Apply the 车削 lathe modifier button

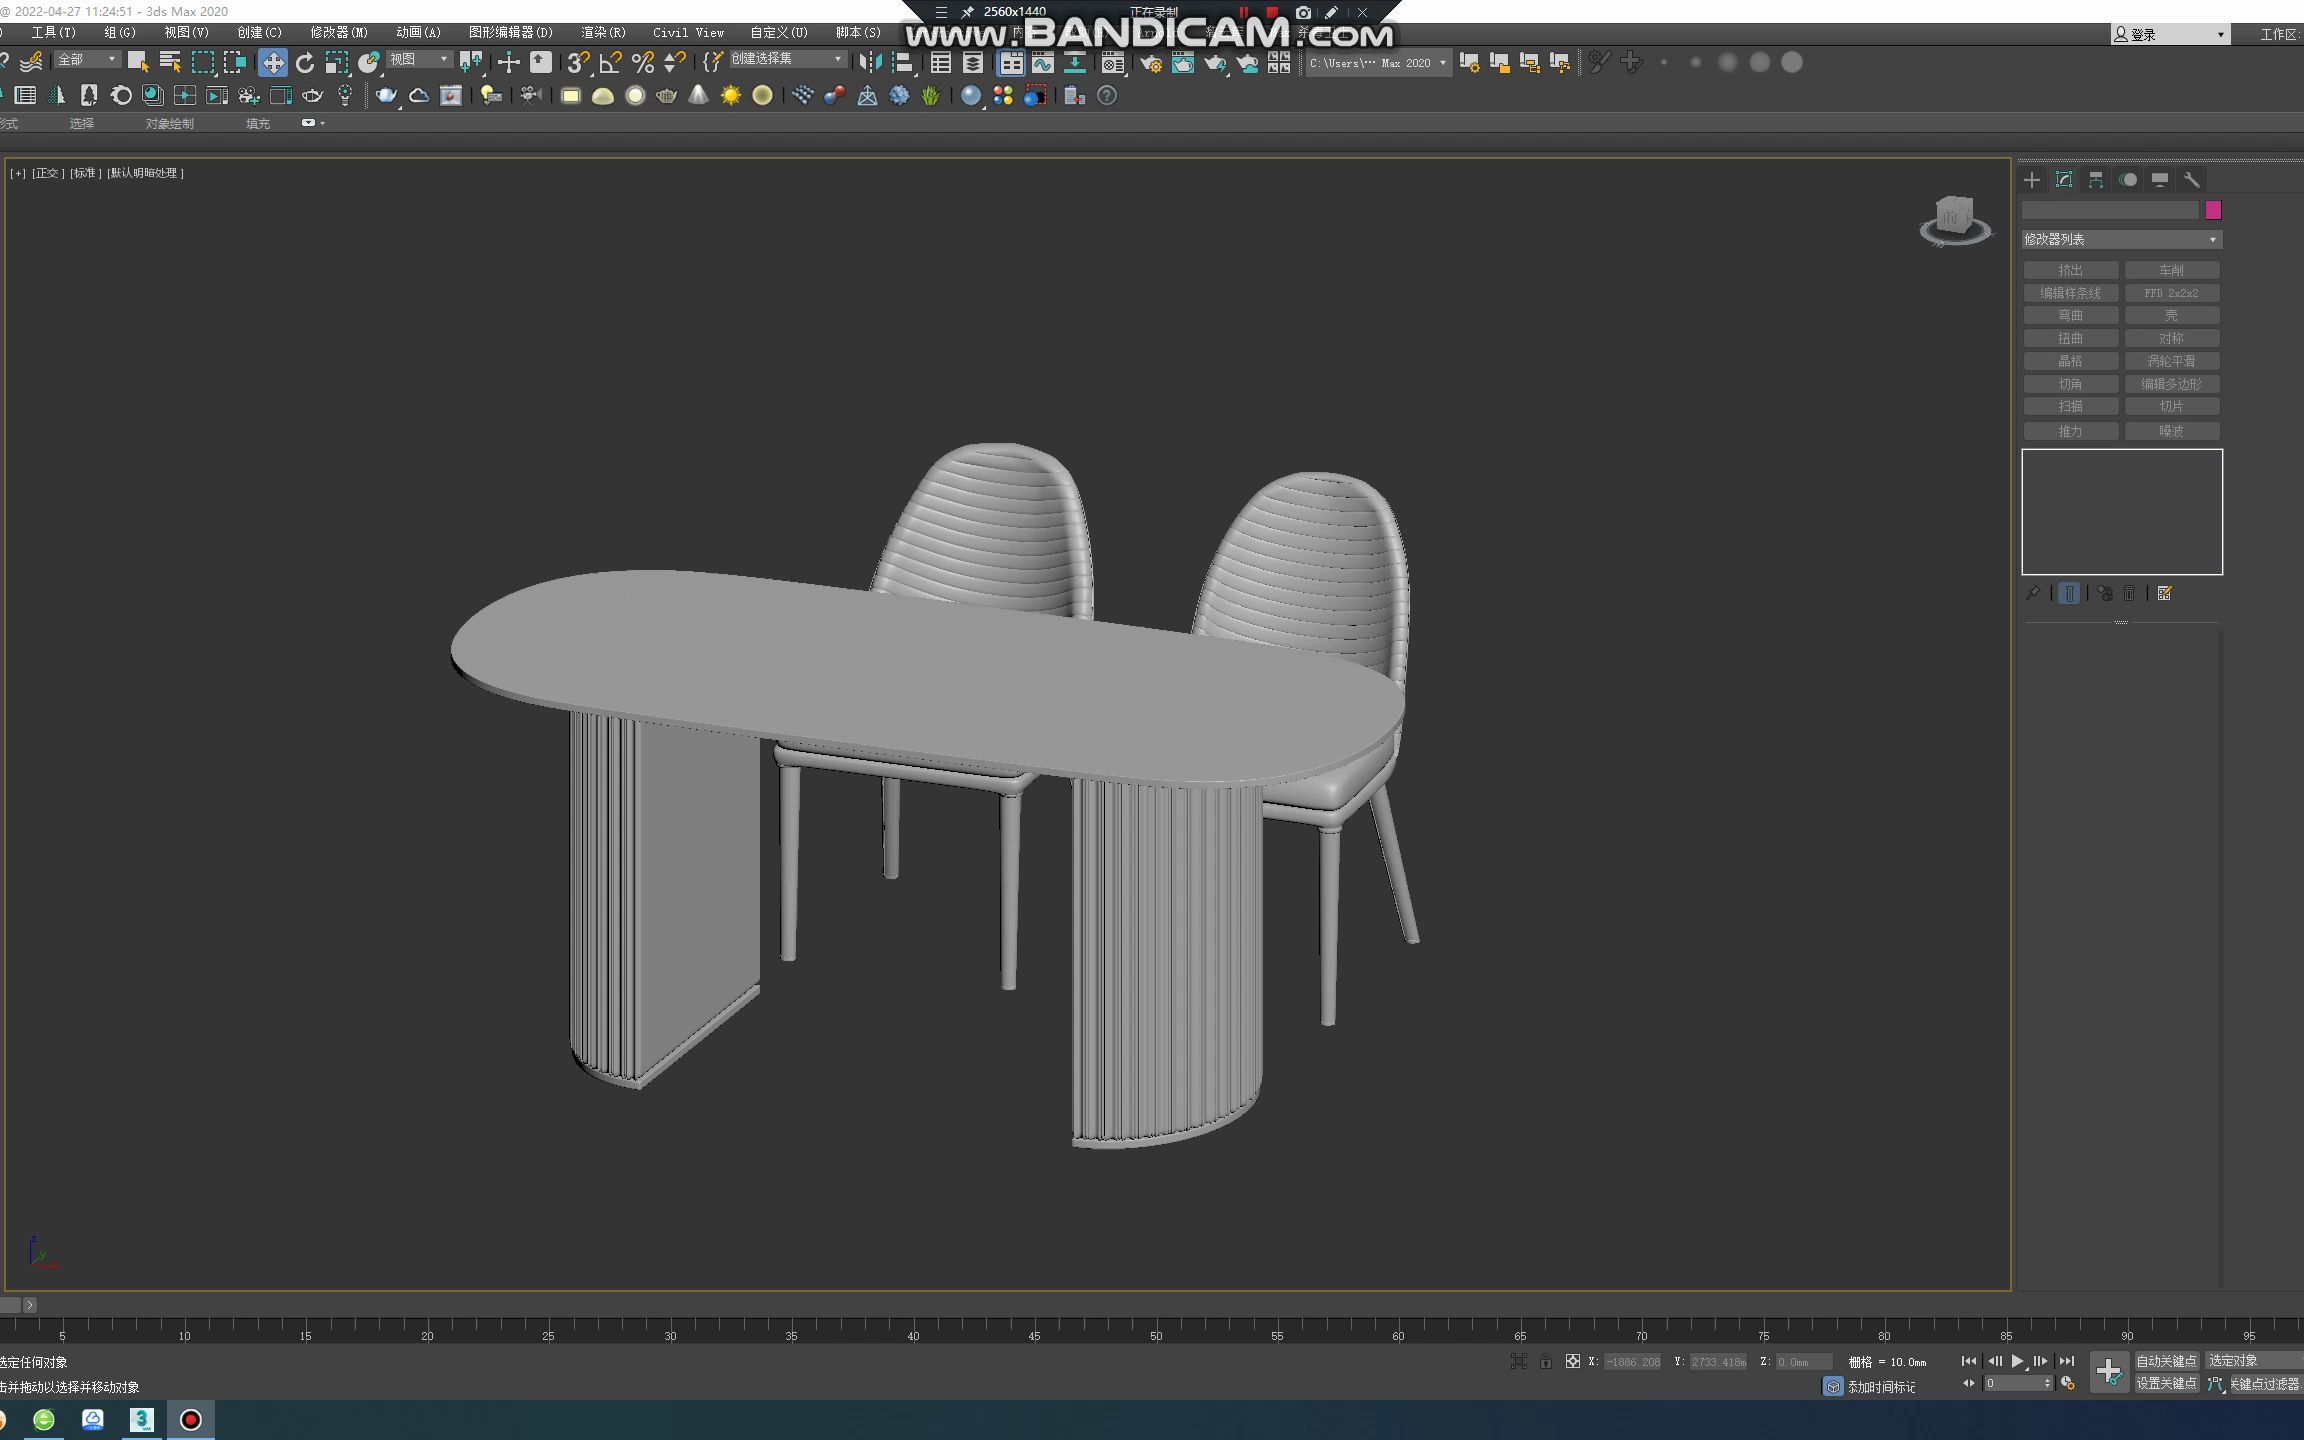pos(2172,271)
